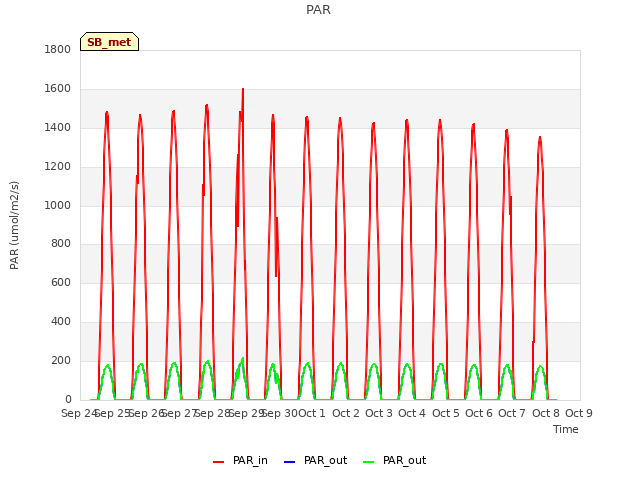Click the 800 y-axis tick label
Screen dimensions: 640x480
(61, 244)
